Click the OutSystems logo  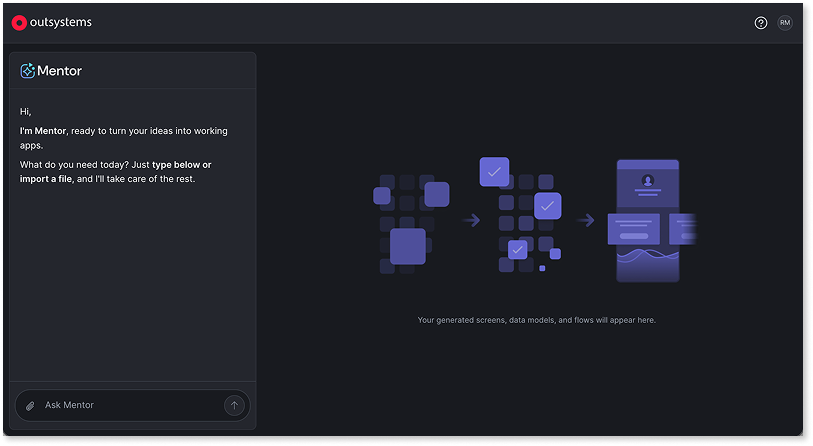pos(51,23)
